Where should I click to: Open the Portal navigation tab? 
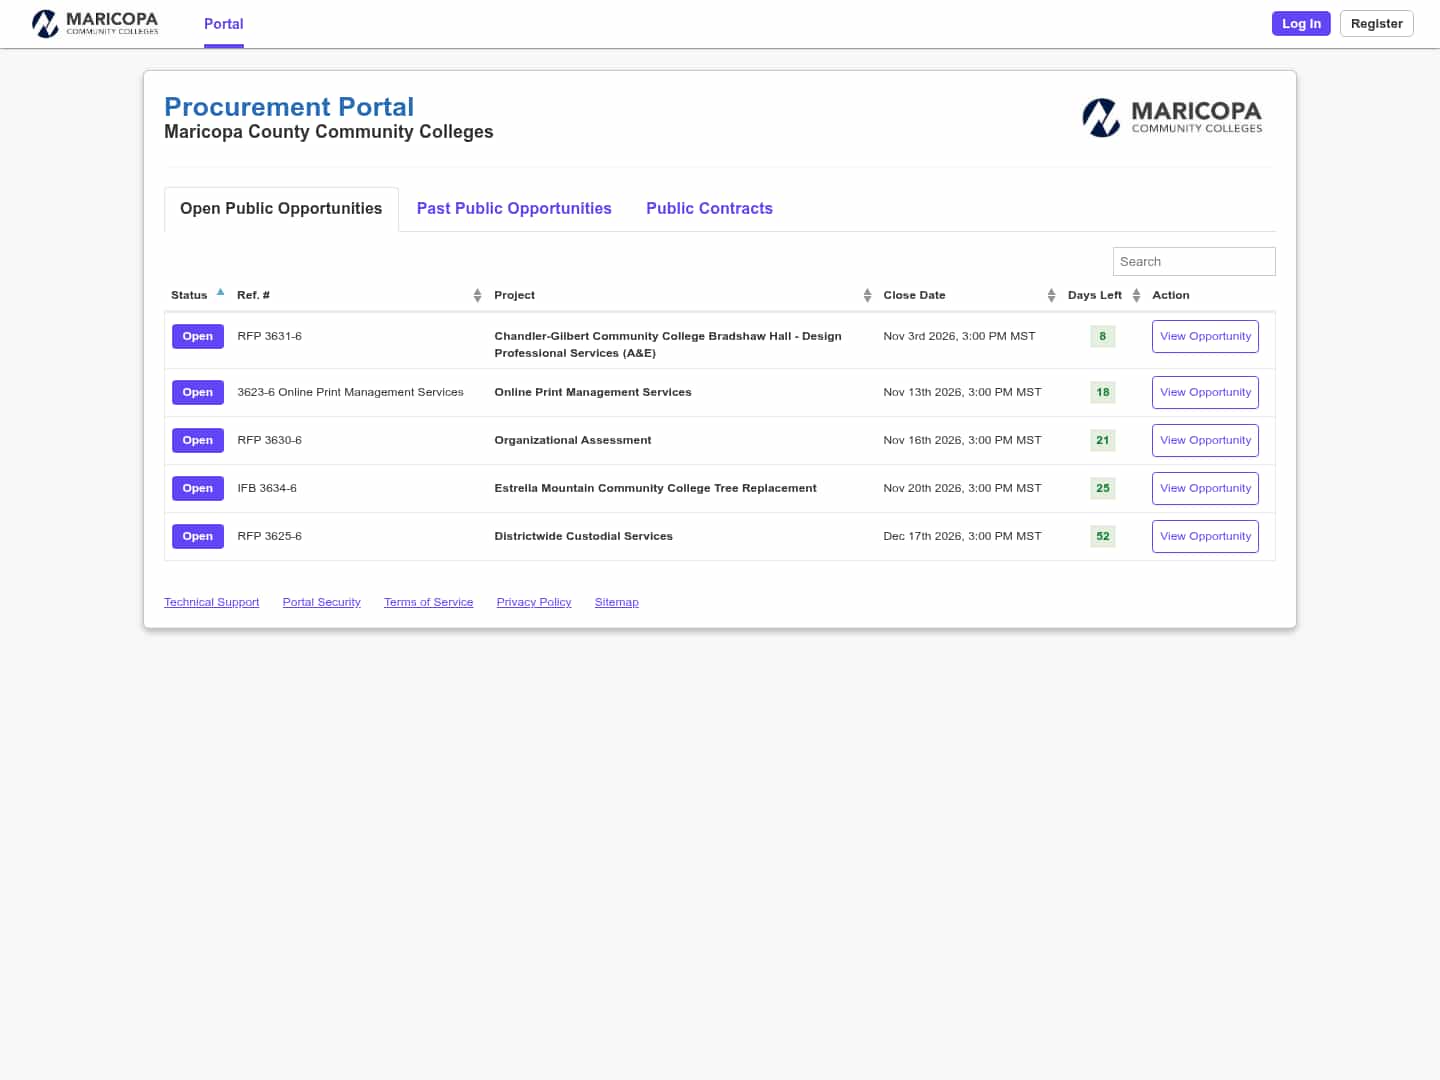click(224, 24)
